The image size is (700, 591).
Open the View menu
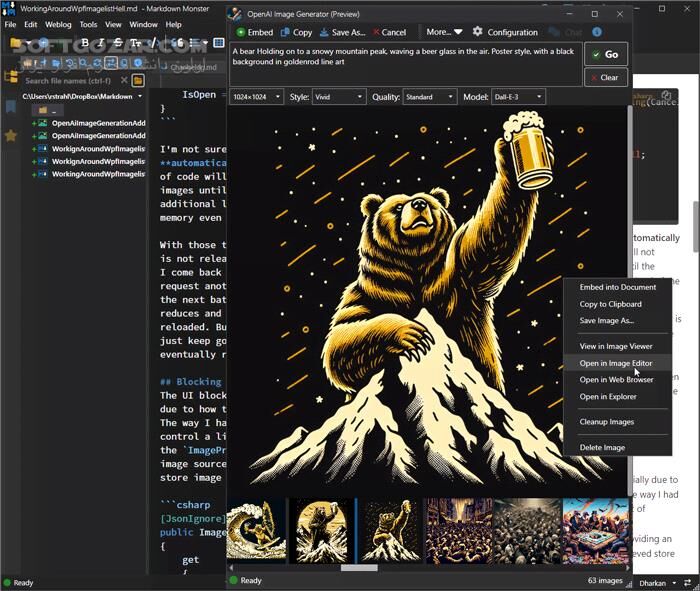[113, 25]
